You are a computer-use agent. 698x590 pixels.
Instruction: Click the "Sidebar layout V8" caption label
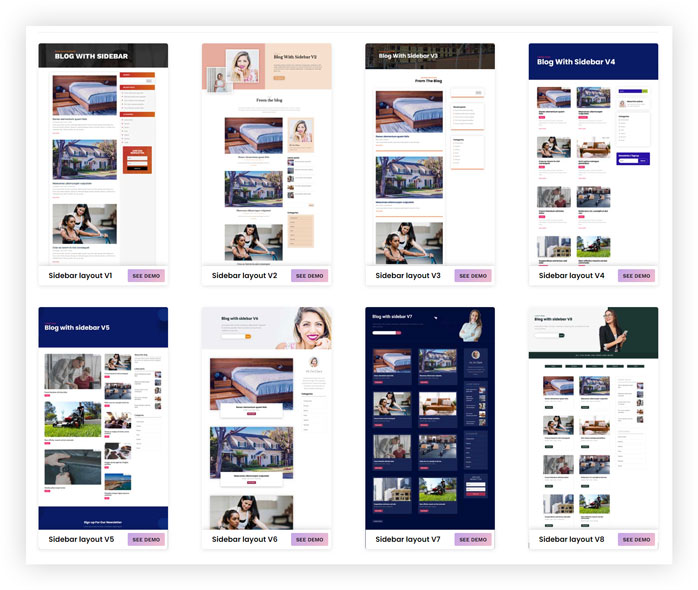click(x=571, y=540)
